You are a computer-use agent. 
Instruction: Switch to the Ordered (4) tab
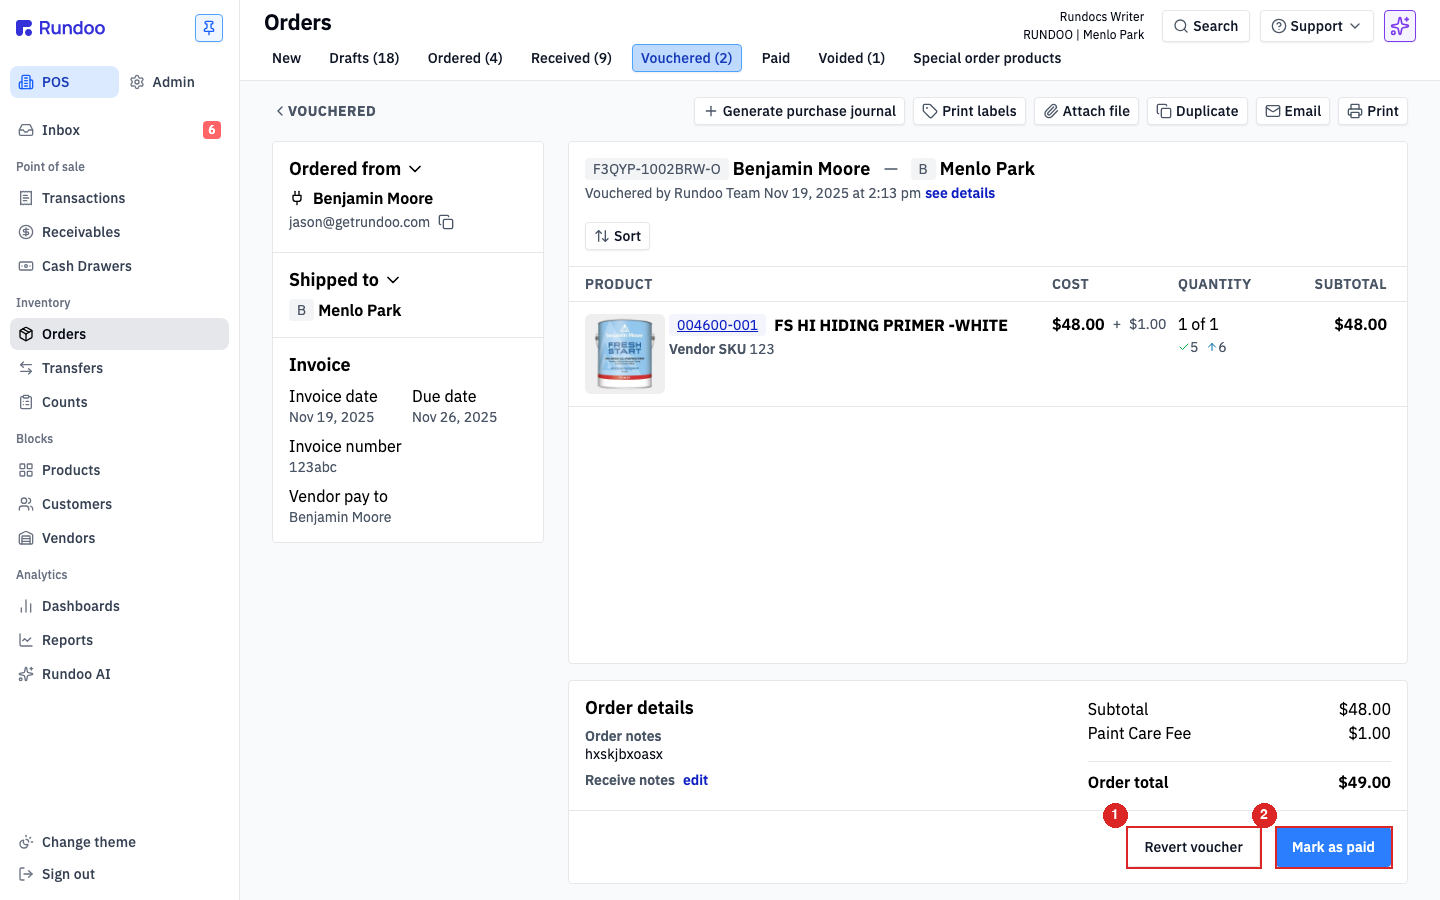click(465, 58)
